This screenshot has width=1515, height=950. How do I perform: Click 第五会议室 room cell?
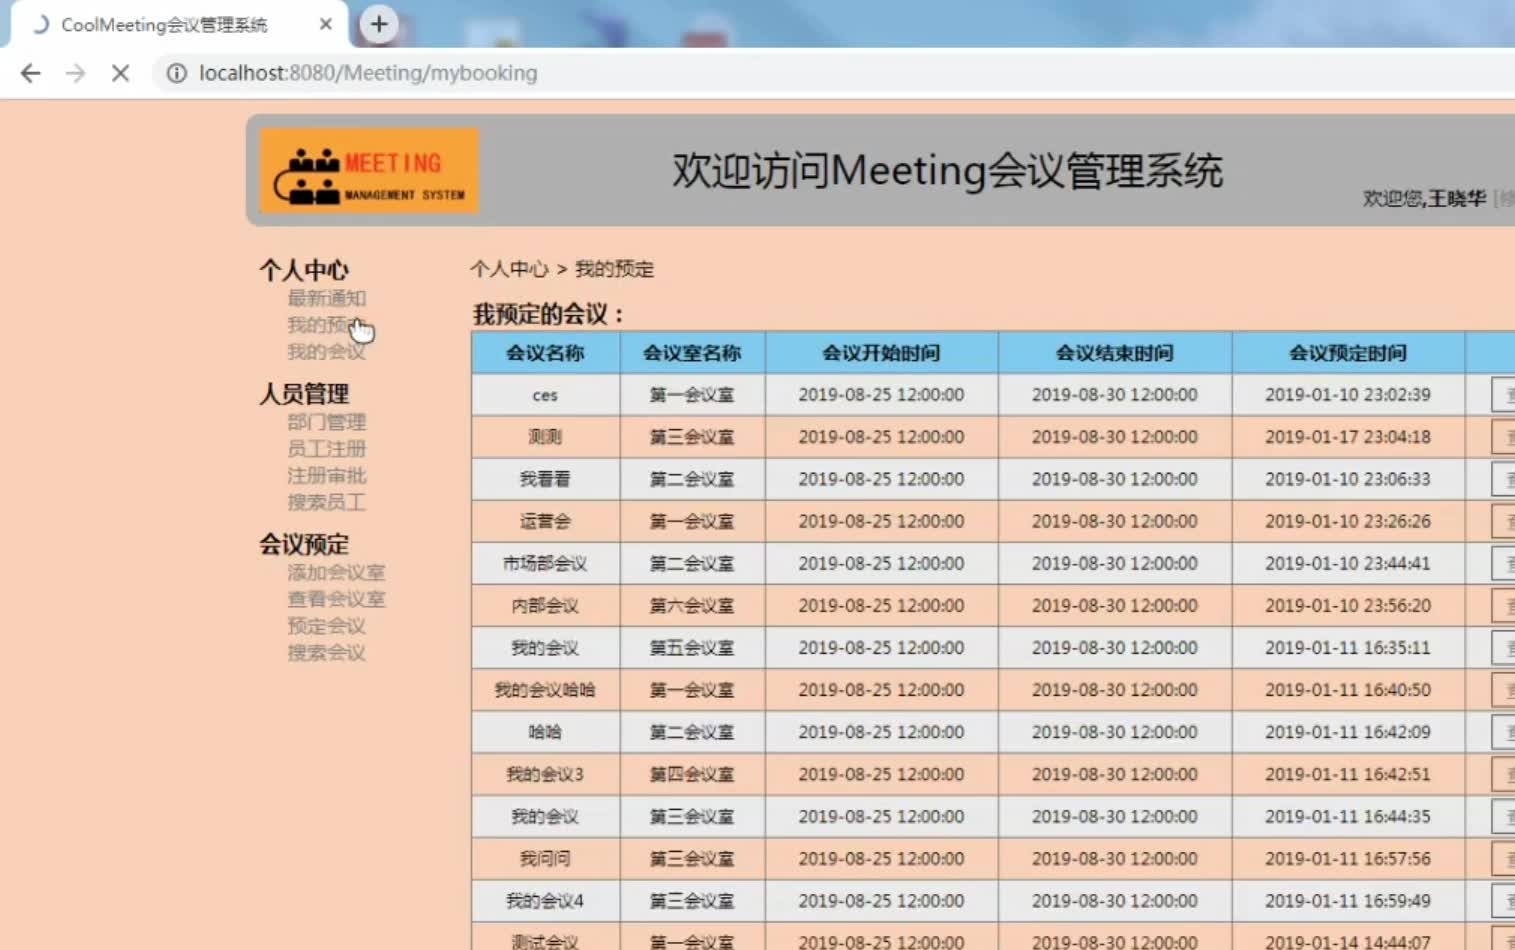point(692,648)
